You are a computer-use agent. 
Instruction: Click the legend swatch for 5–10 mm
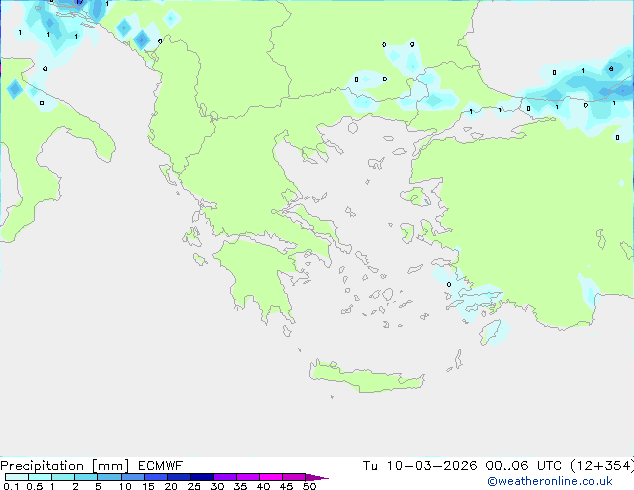tap(109, 477)
